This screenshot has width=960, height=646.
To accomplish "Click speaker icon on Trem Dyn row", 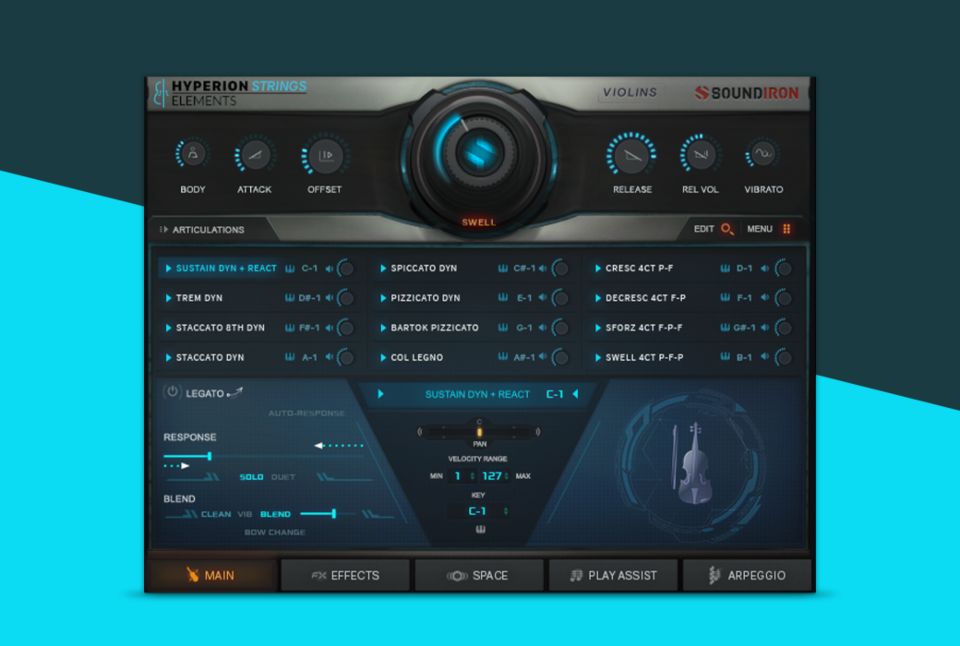I will pos(329,298).
